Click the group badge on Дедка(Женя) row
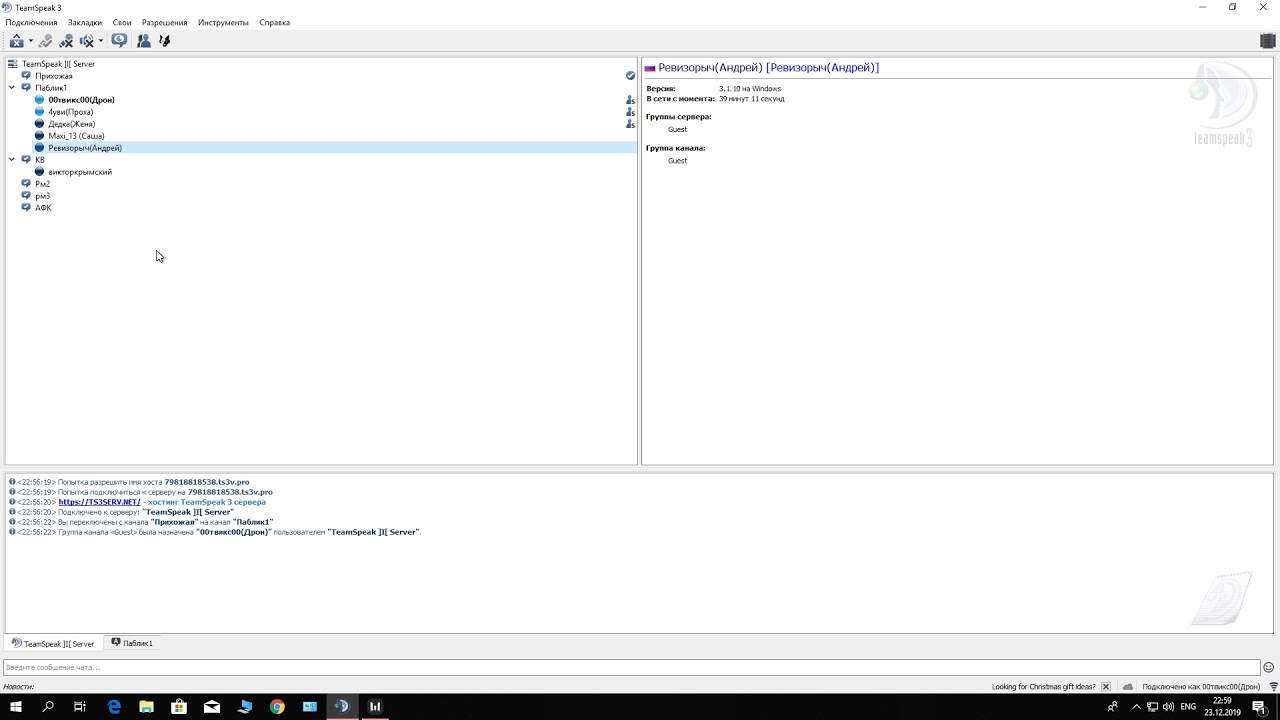Screen dimensions: 1280x720 click(630, 124)
